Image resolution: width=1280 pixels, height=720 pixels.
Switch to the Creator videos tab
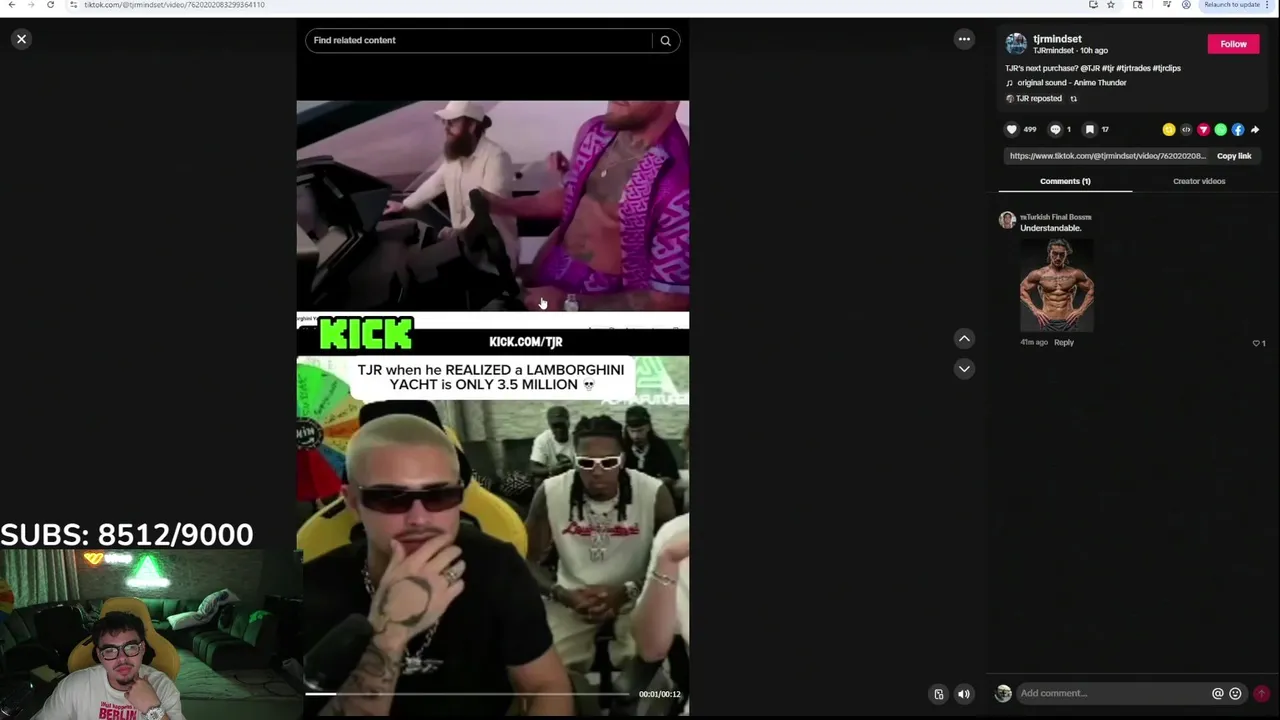point(1199,181)
